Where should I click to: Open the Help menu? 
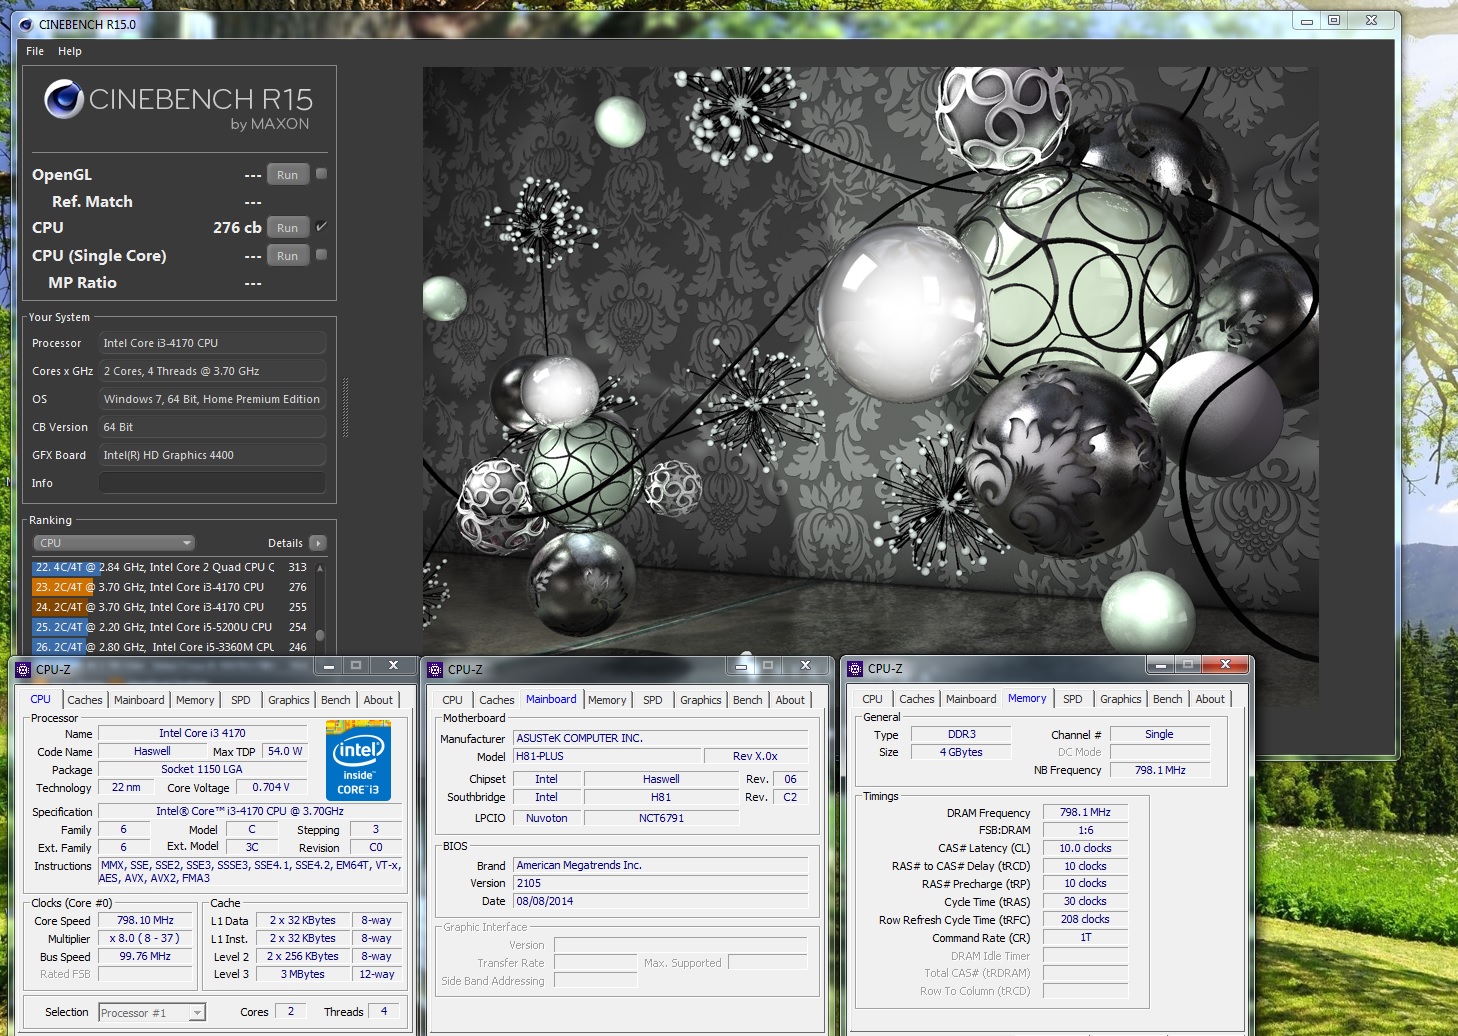tap(70, 51)
